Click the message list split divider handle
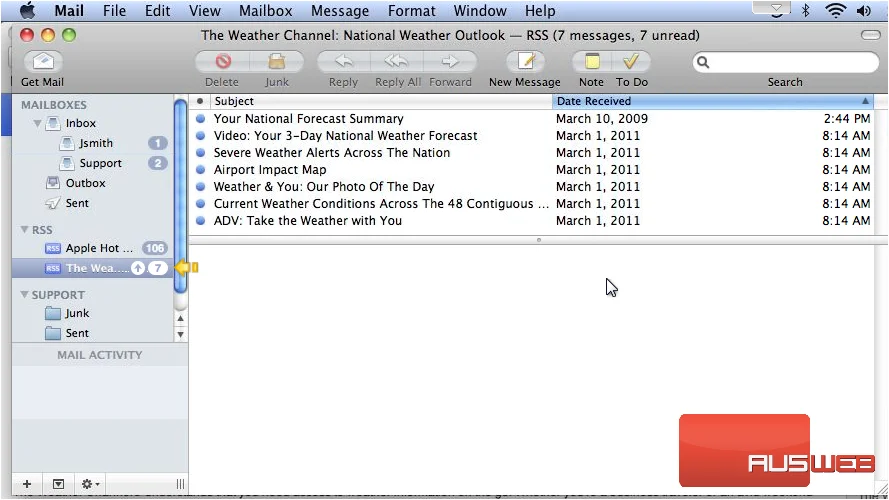889x500 pixels. tap(539, 240)
